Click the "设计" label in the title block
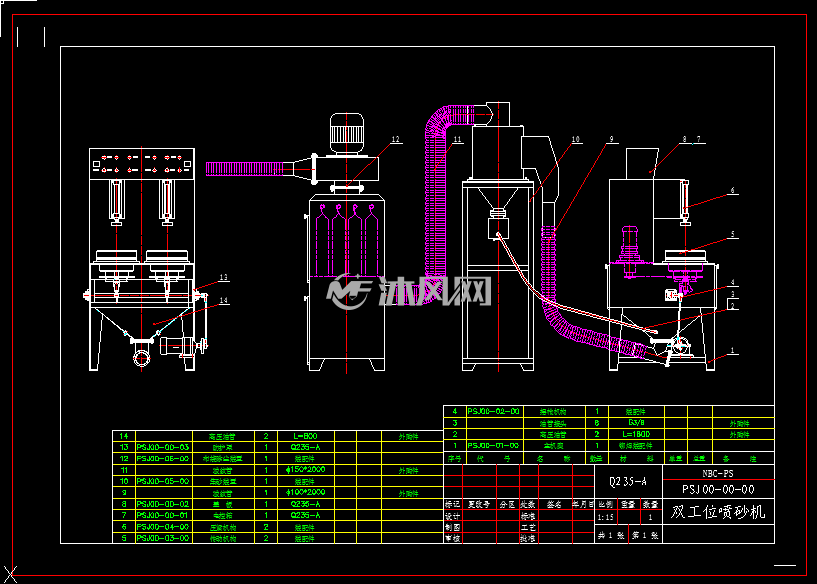The image size is (817, 584). 452,516
